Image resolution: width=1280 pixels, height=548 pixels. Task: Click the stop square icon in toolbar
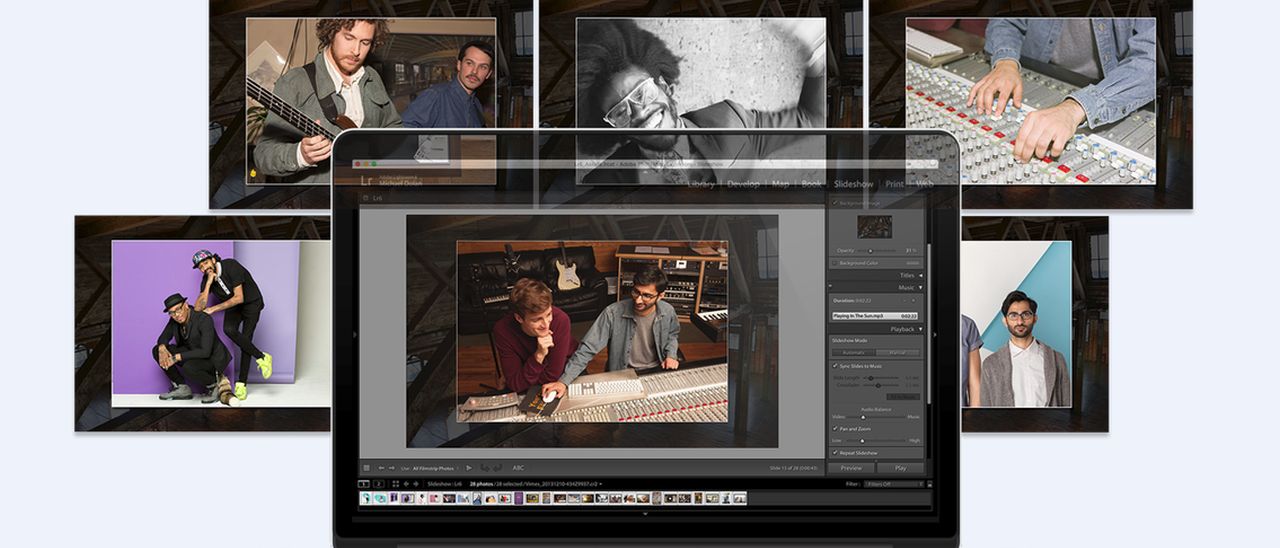pyautogui.click(x=366, y=468)
